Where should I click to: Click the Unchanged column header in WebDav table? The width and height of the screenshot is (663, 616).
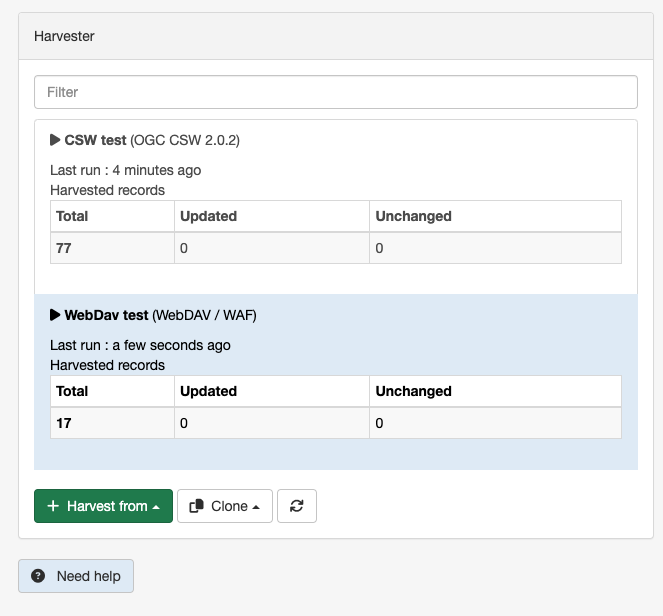coord(414,391)
